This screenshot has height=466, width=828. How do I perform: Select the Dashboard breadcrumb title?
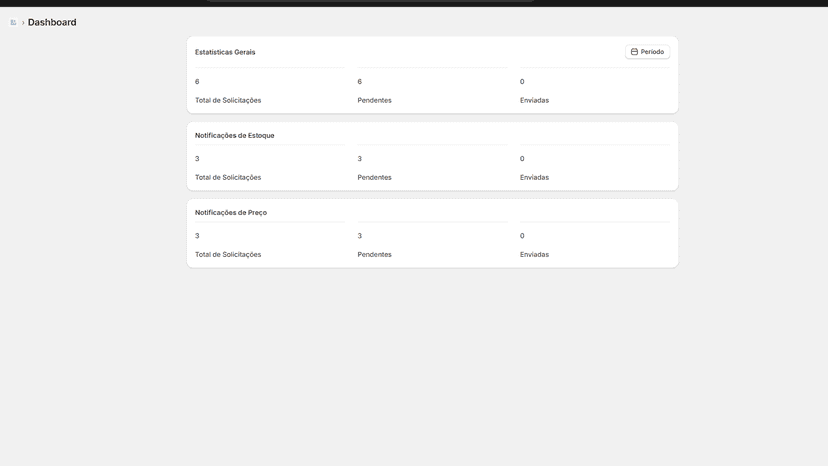click(x=52, y=22)
